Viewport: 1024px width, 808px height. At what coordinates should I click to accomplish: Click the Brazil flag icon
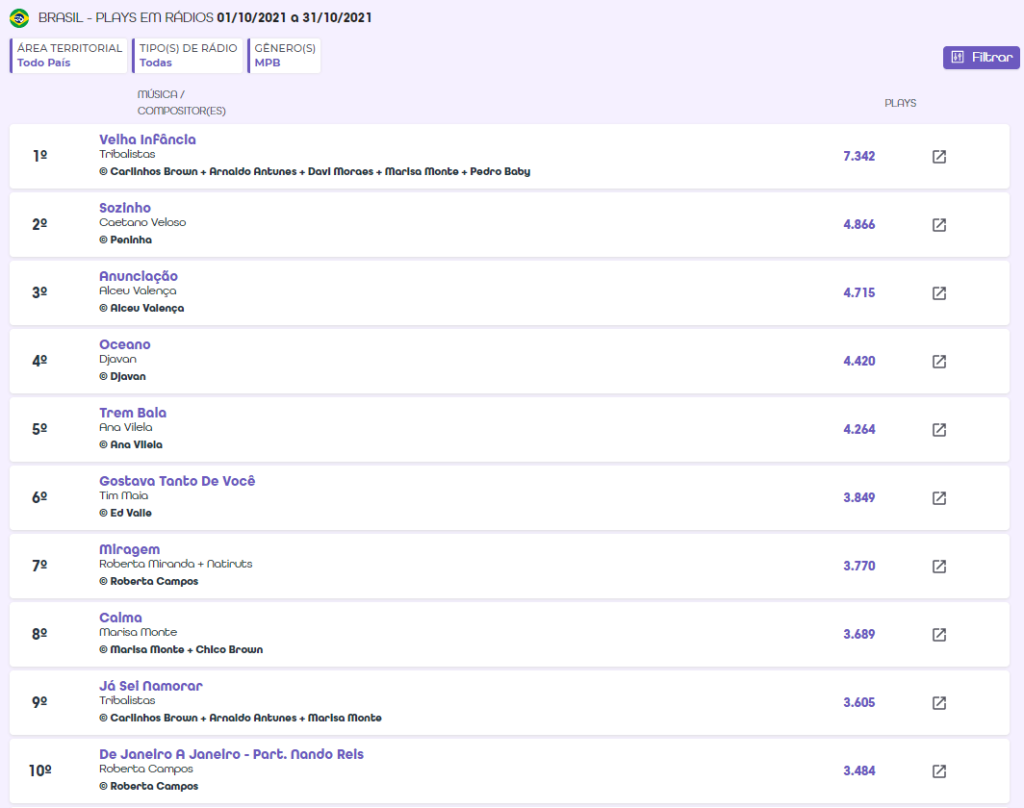click(x=19, y=18)
